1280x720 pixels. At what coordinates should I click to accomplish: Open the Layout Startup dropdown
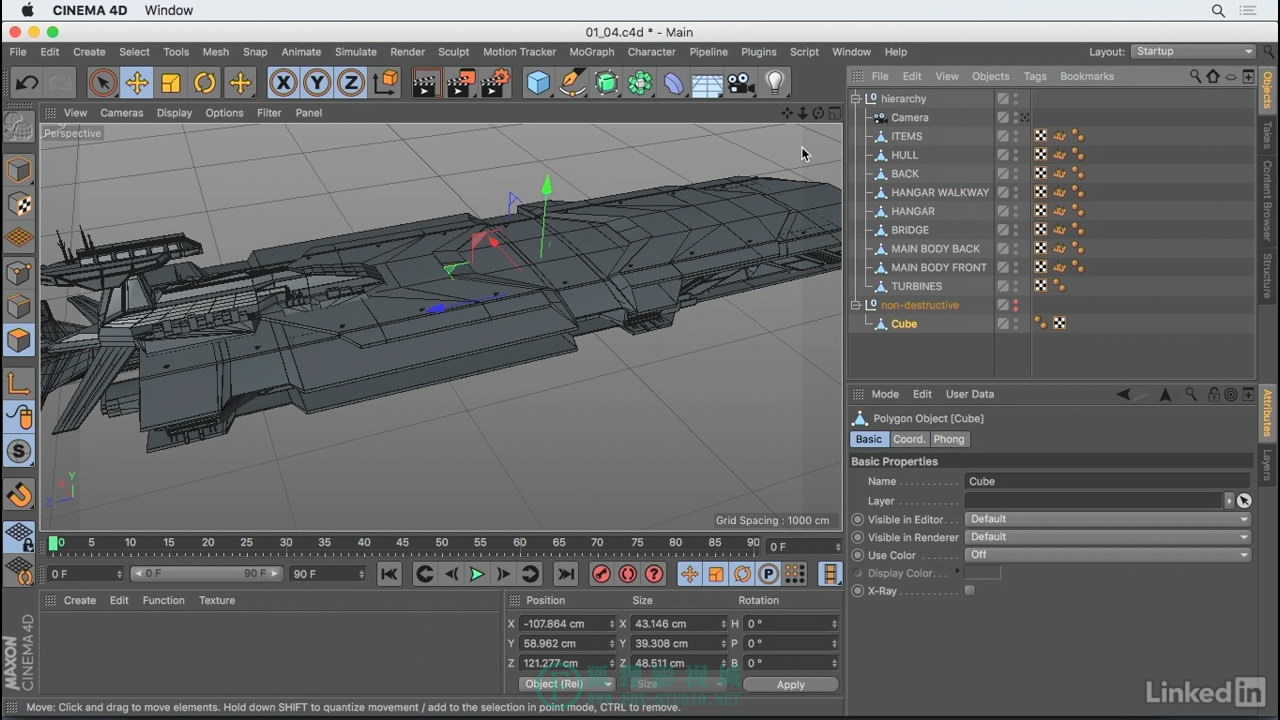tap(1193, 52)
